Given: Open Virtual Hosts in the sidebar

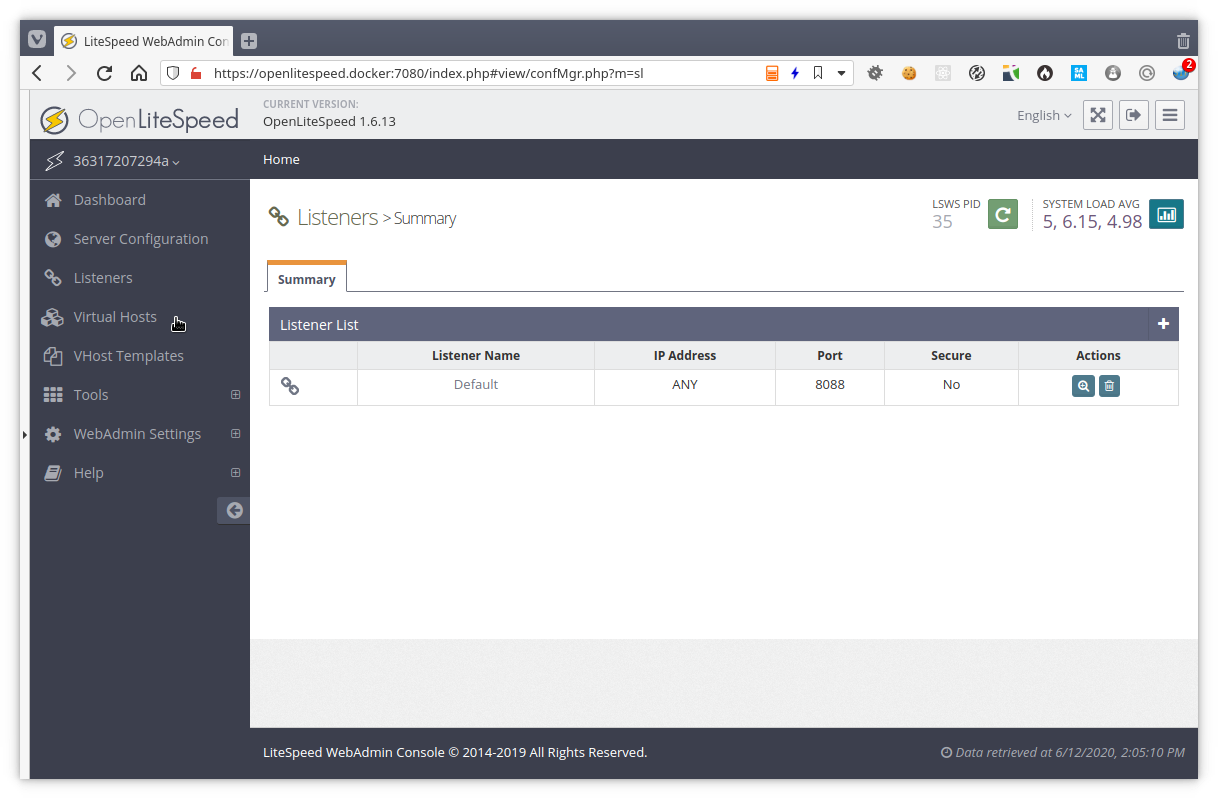Looking at the screenshot, I should pos(115,317).
